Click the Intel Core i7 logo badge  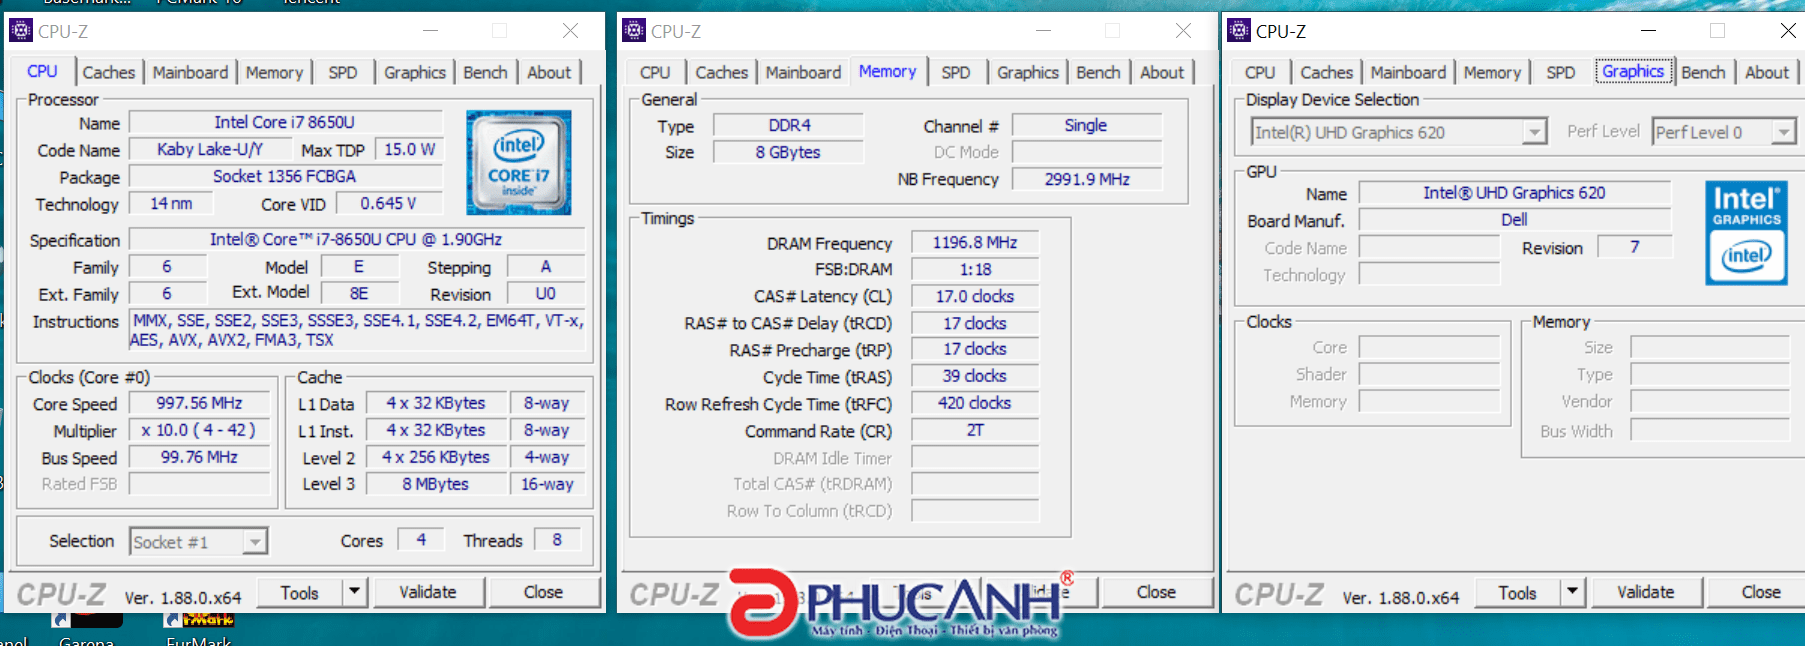518,162
